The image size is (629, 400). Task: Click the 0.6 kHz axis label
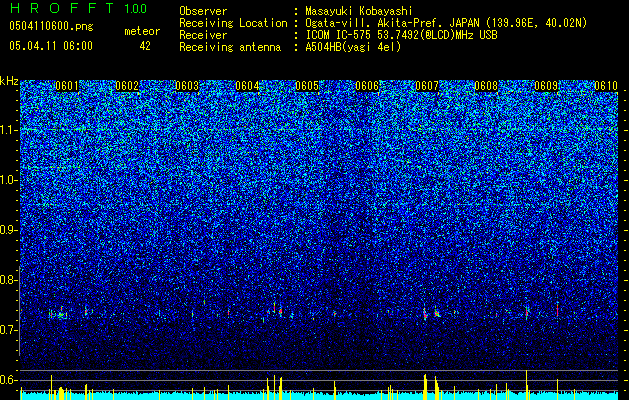(8, 380)
